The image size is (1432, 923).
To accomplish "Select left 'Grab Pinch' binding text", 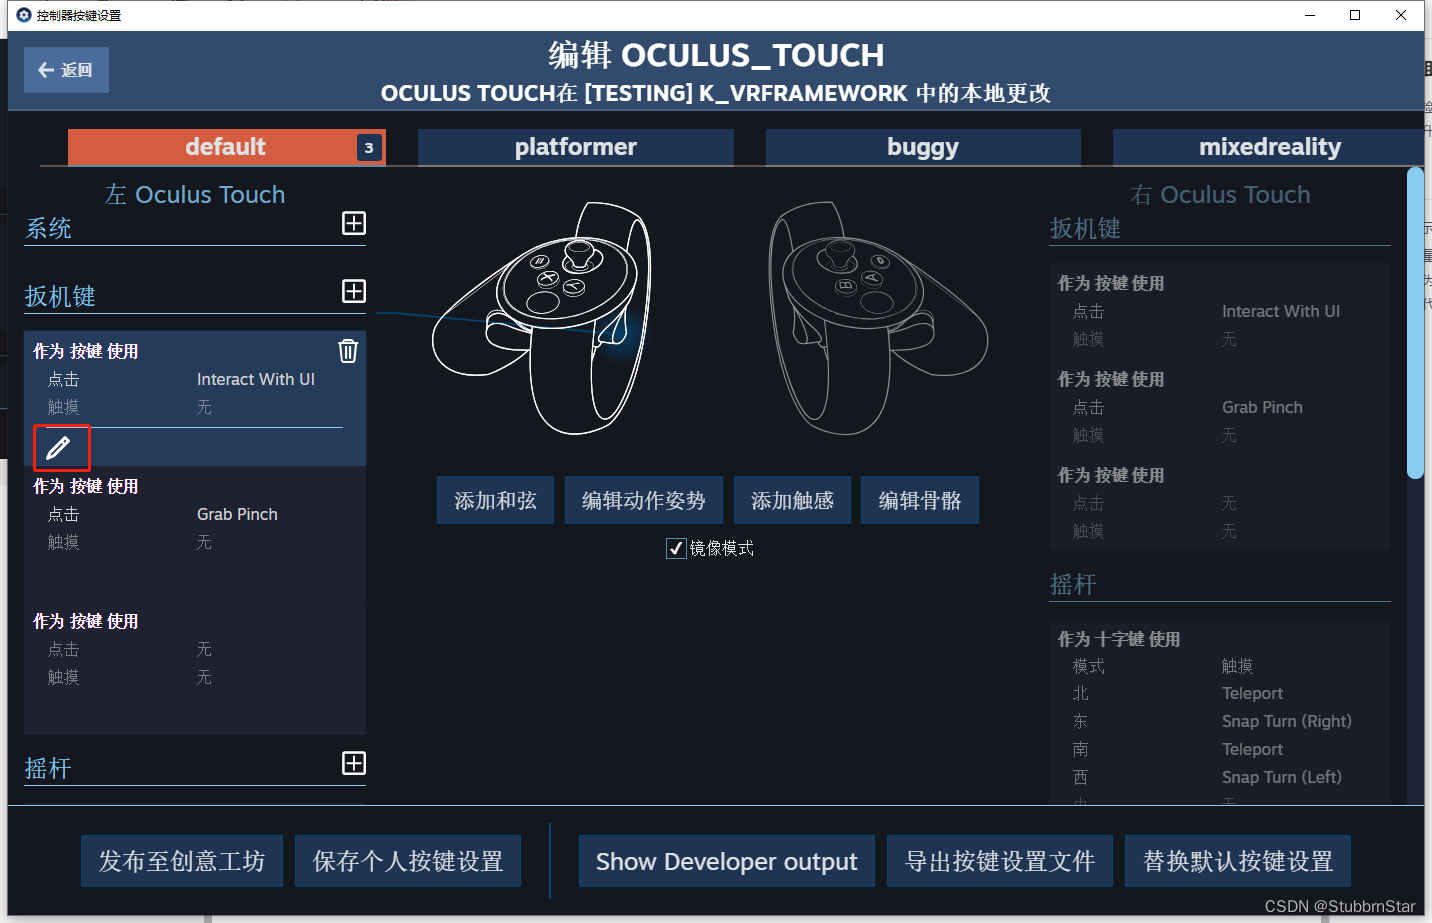I will click(x=237, y=514).
